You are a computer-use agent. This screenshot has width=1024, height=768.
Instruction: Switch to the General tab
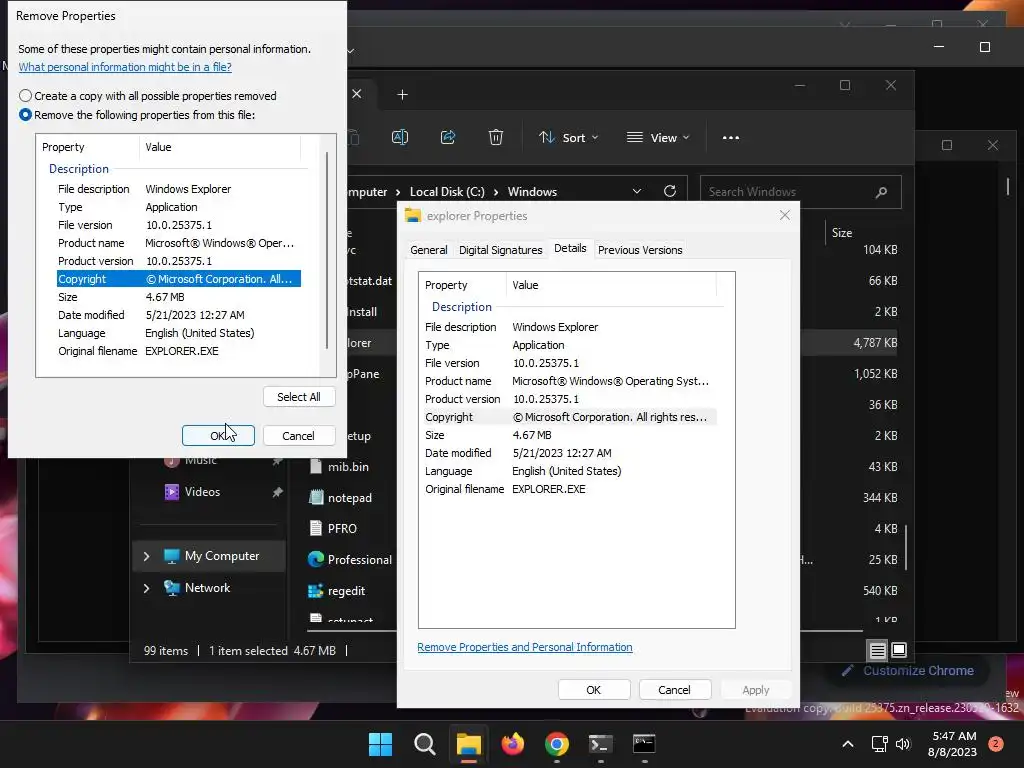(428, 250)
